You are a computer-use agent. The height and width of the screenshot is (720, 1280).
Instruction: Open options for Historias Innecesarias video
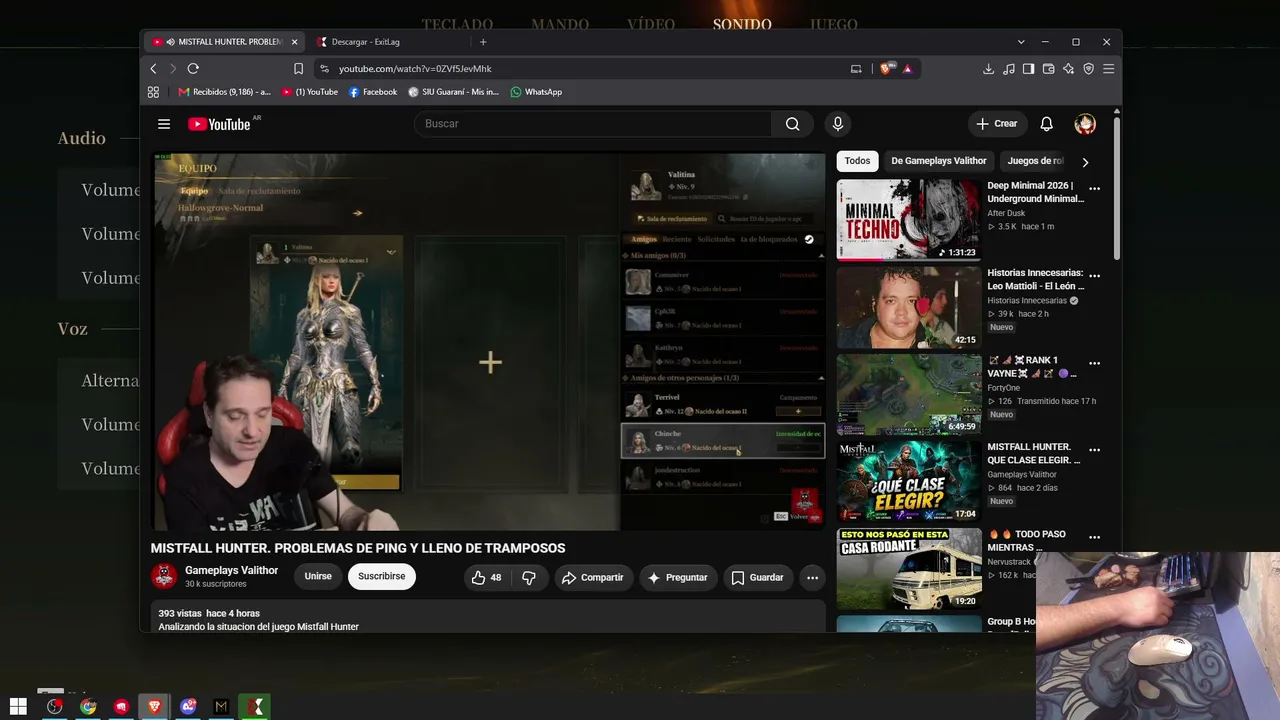coord(1094,275)
